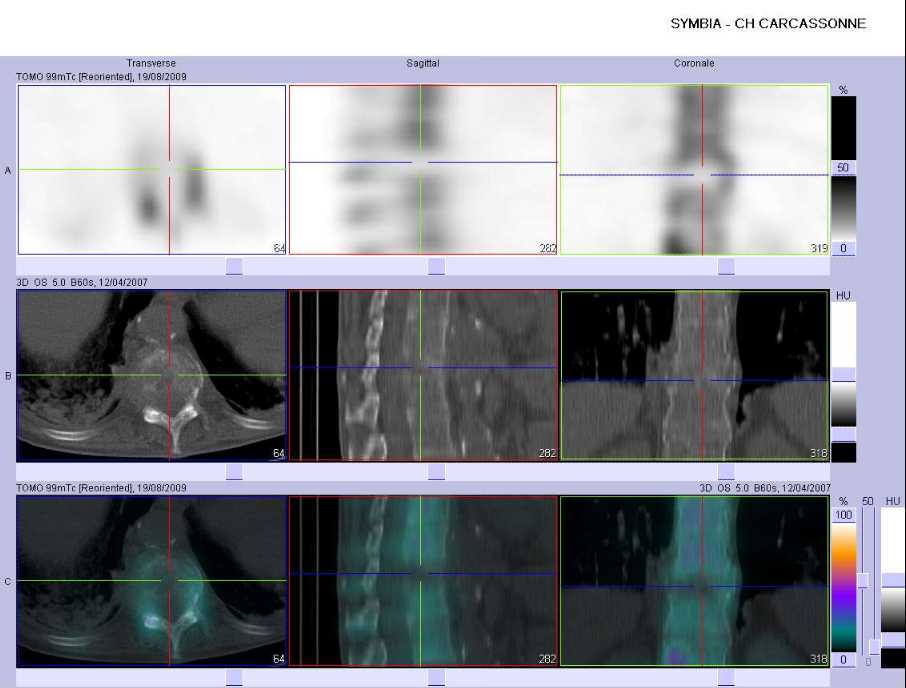Click the black saturated section of row A scale

click(844, 128)
